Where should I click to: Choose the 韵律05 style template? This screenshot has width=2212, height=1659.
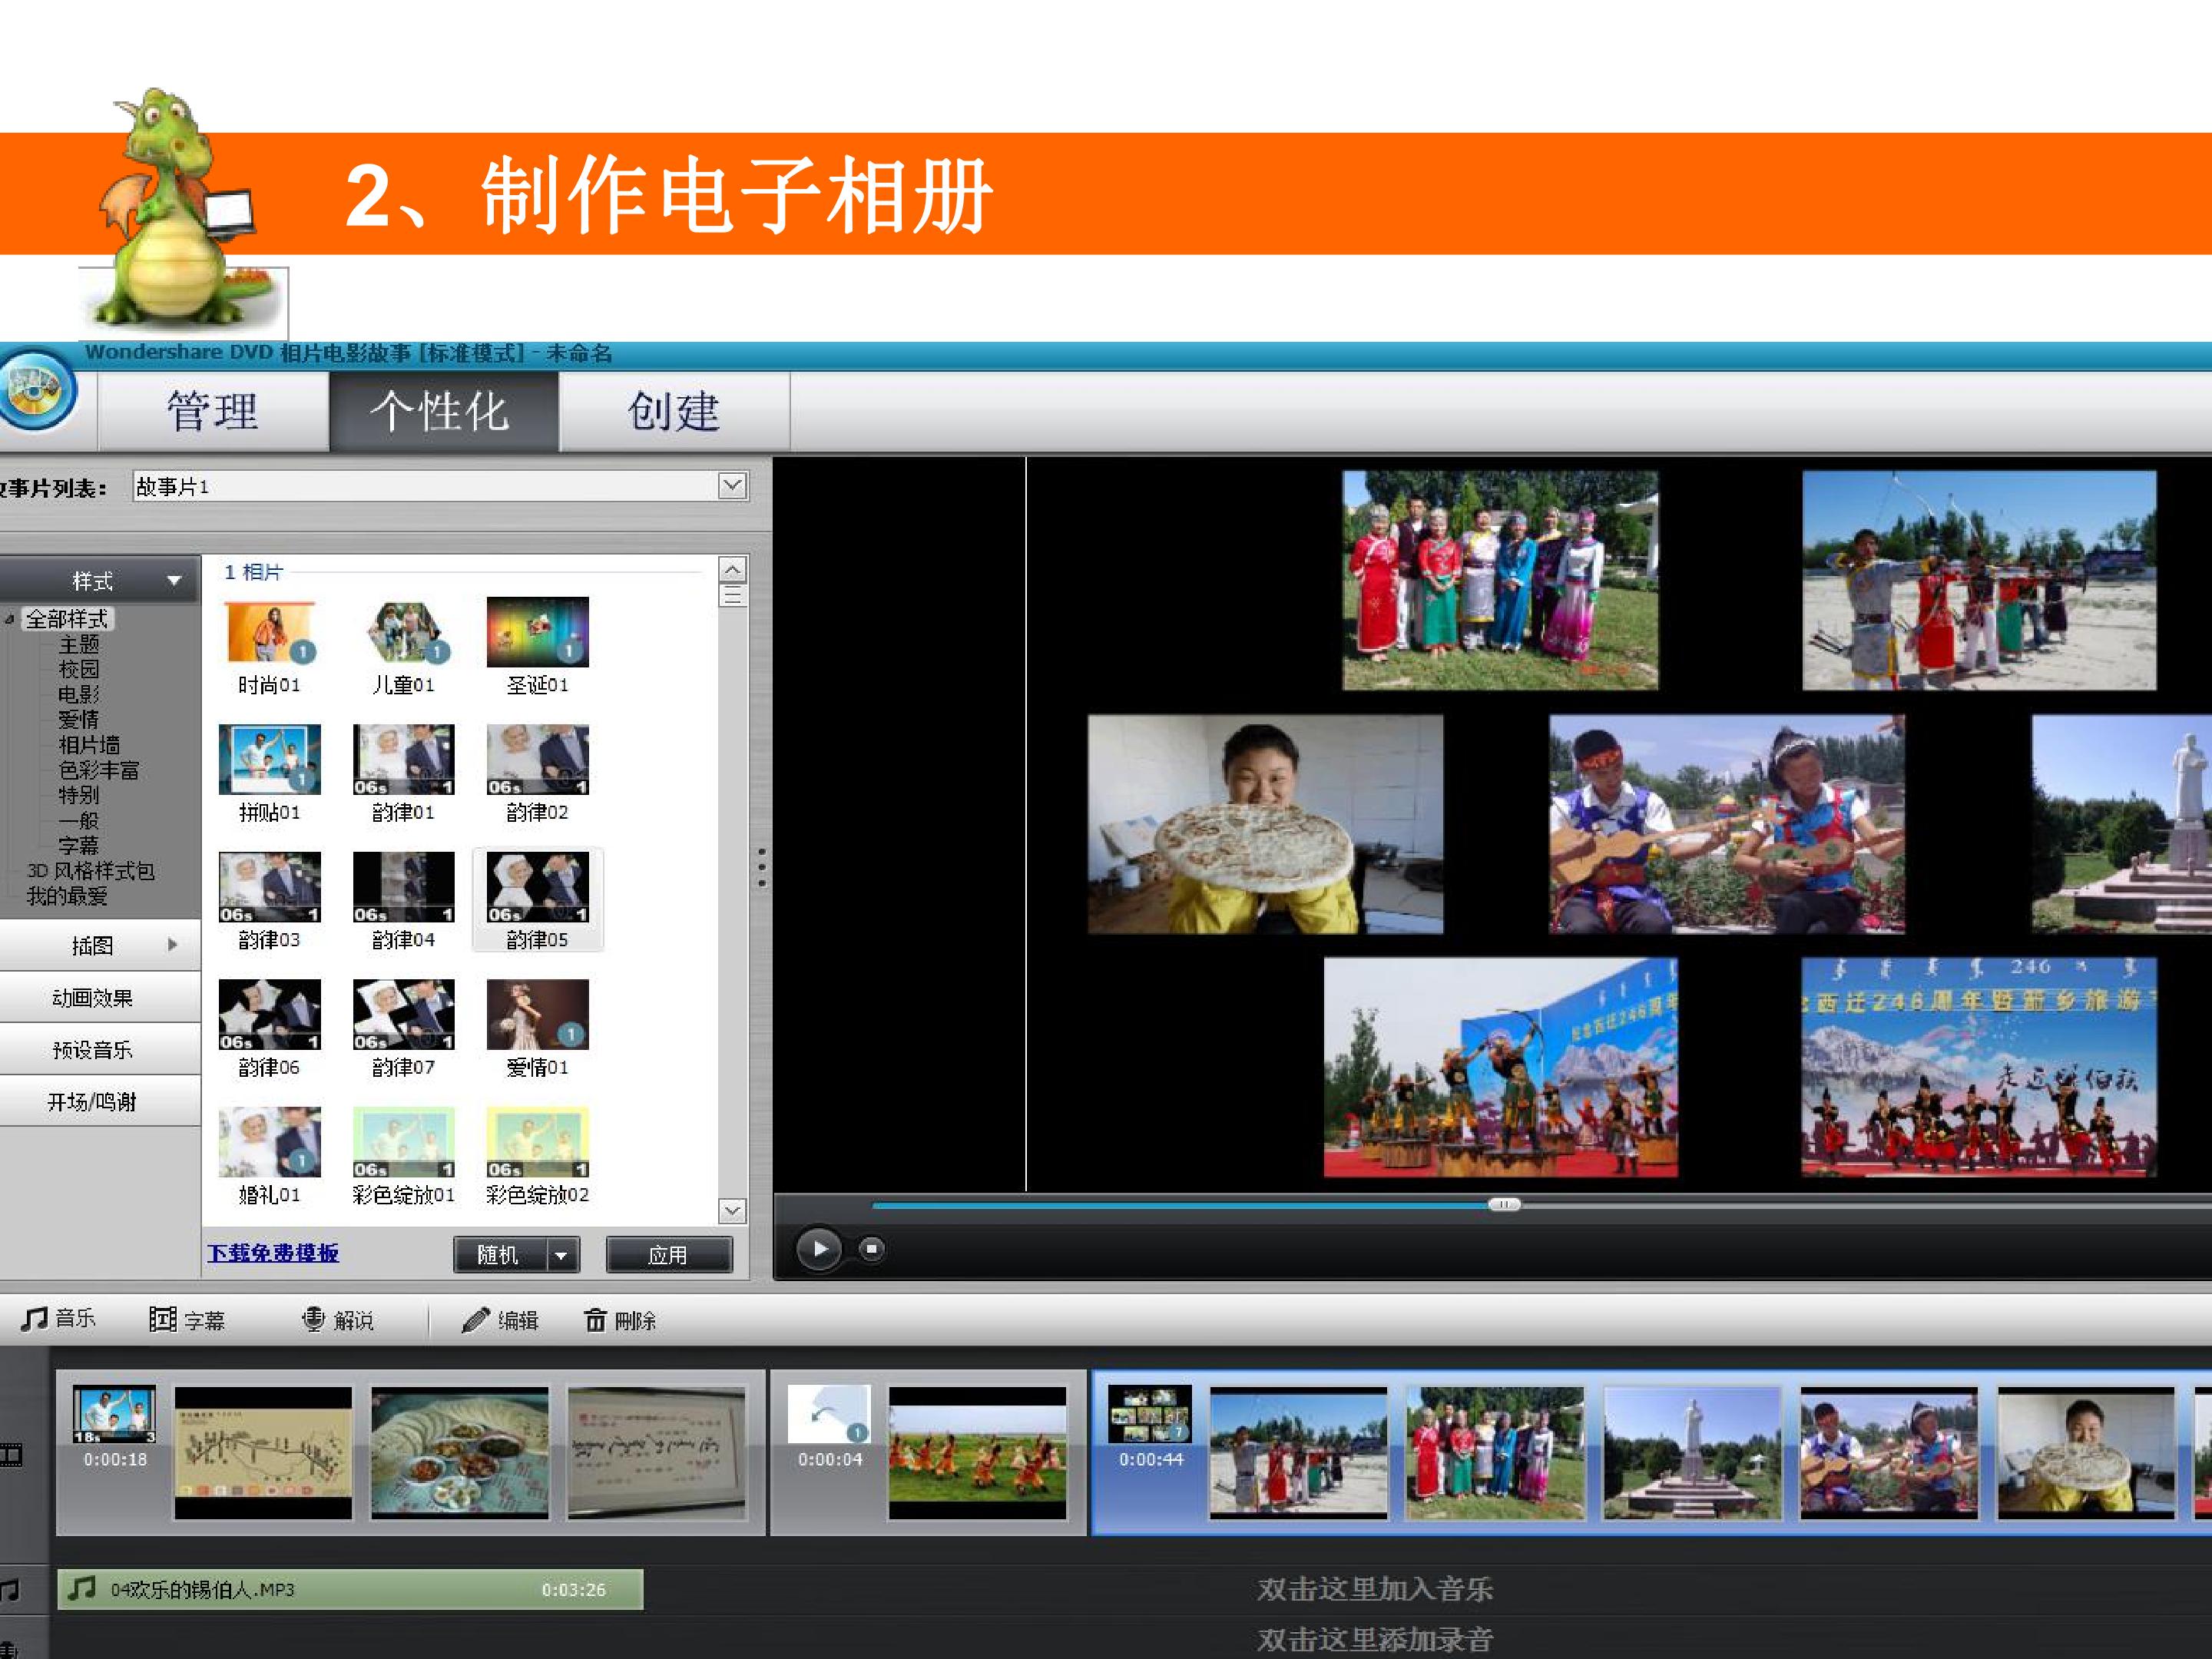point(538,900)
